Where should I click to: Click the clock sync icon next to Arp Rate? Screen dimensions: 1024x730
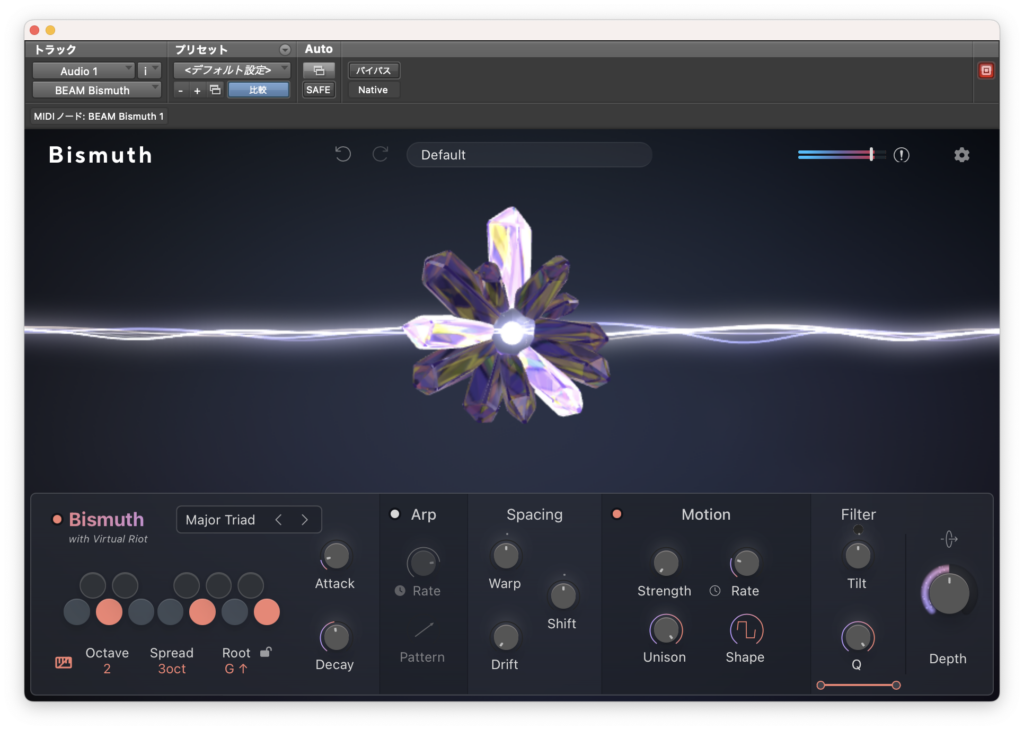click(400, 590)
